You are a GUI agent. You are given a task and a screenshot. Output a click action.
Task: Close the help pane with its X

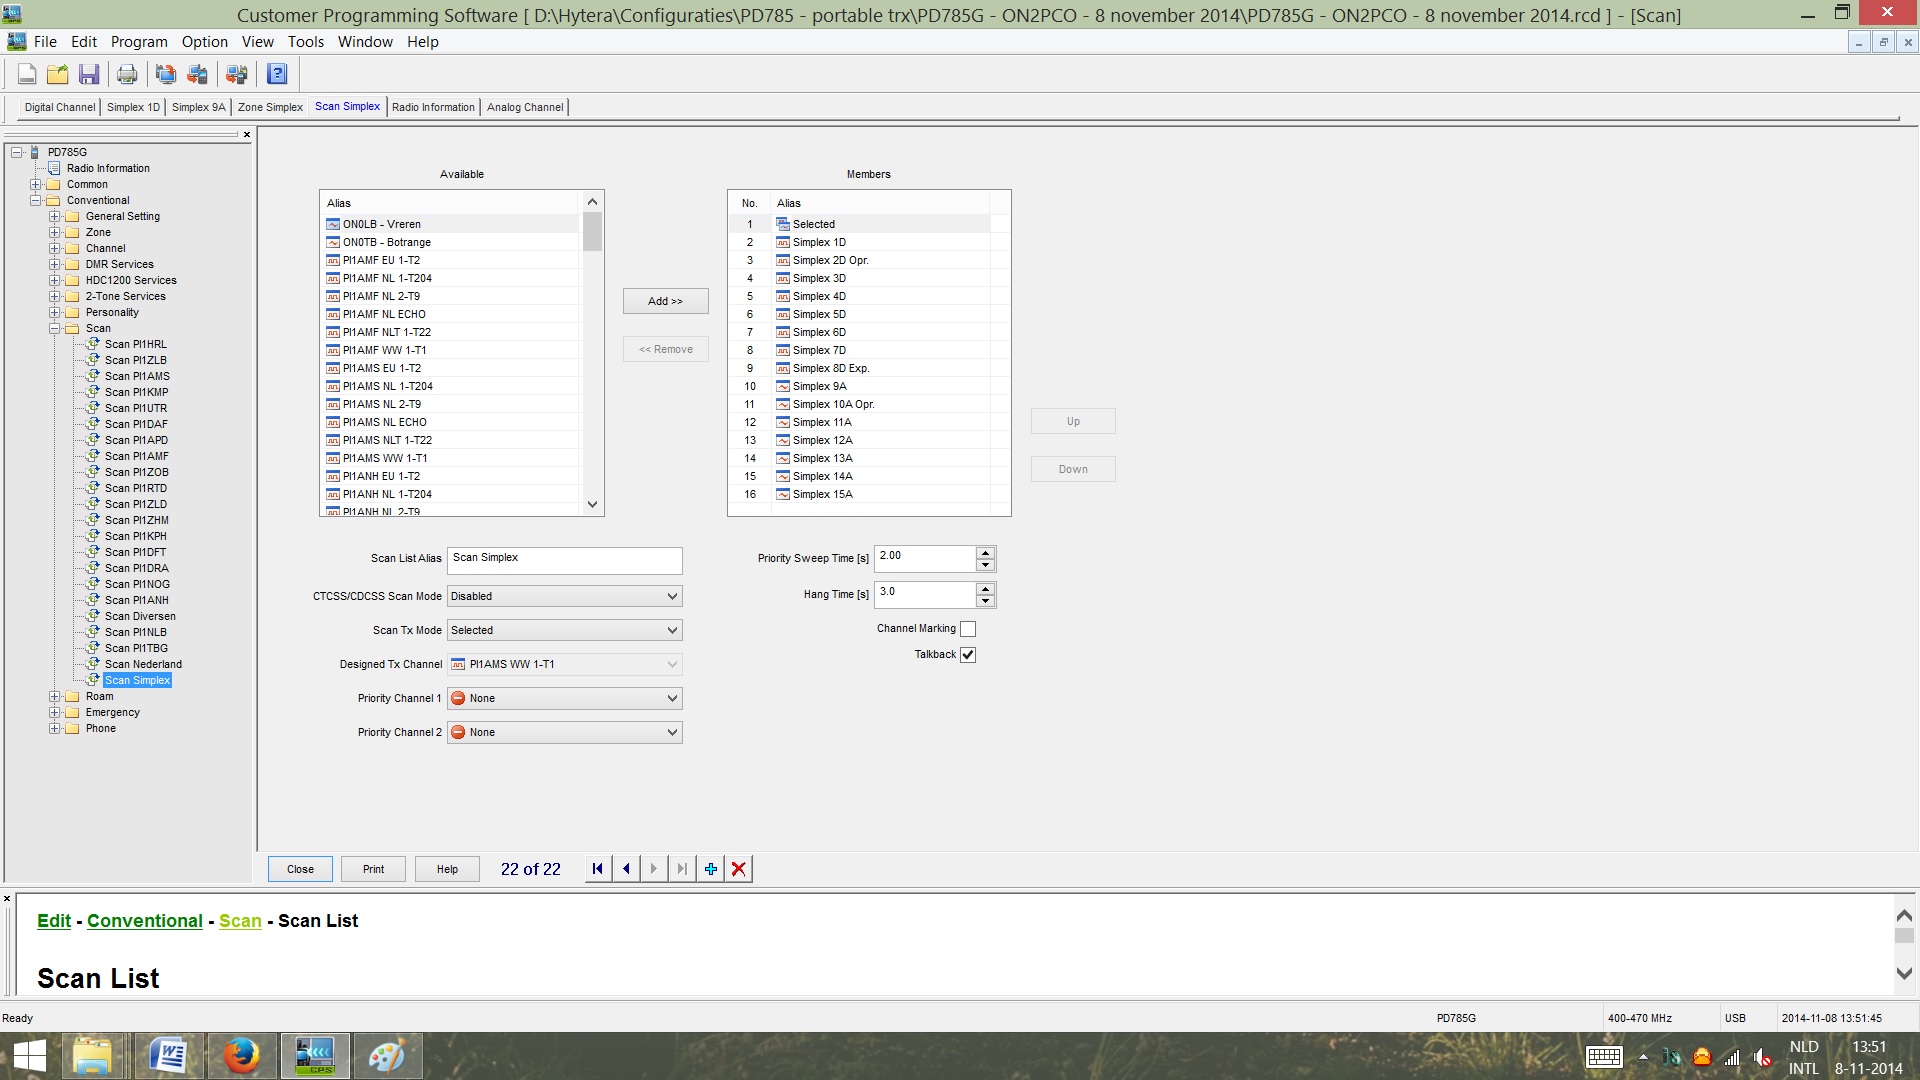(7, 898)
